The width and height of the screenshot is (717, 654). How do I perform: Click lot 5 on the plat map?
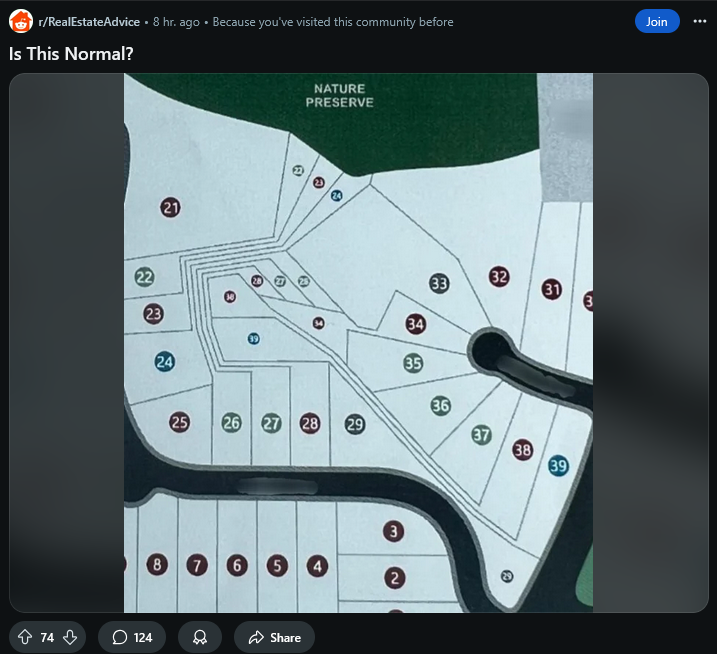click(x=277, y=565)
